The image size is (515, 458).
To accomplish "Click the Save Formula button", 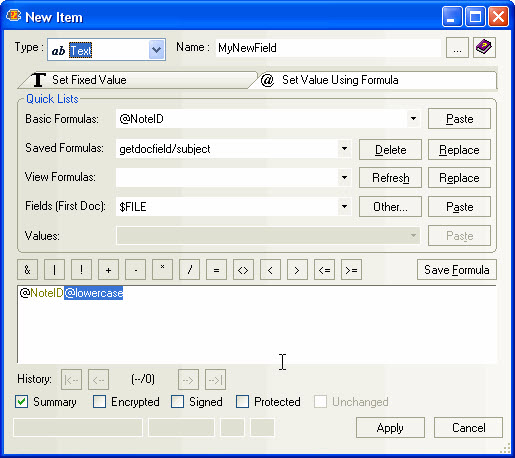I will click(457, 270).
